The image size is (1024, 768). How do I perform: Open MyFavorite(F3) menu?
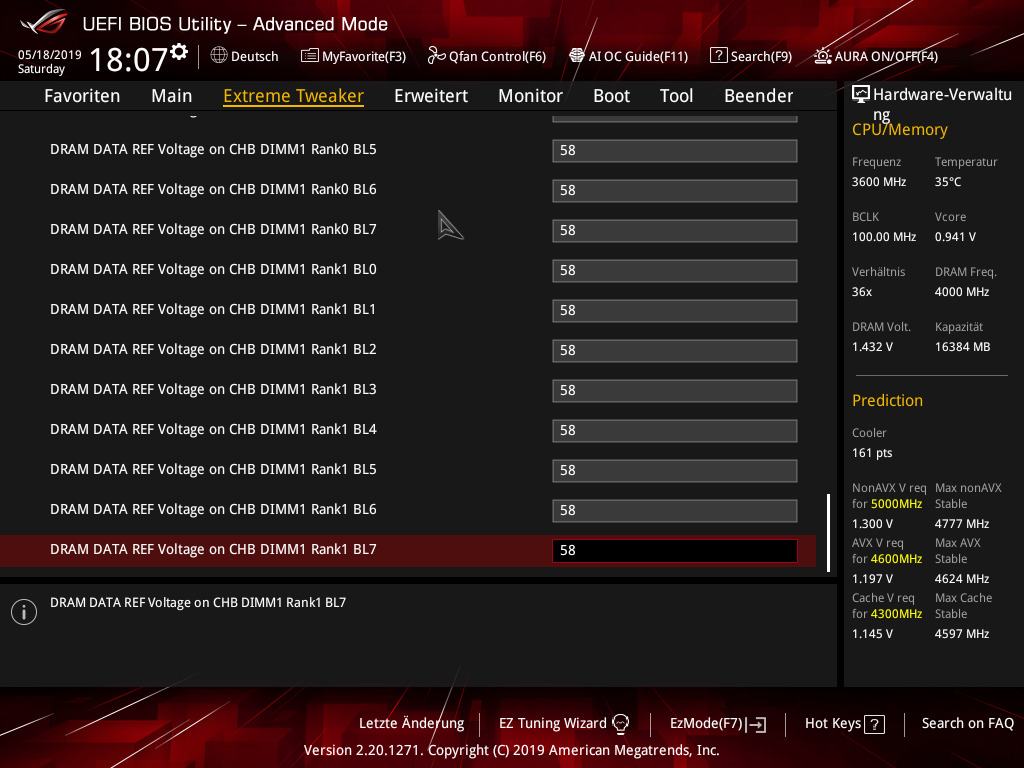(353, 56)
